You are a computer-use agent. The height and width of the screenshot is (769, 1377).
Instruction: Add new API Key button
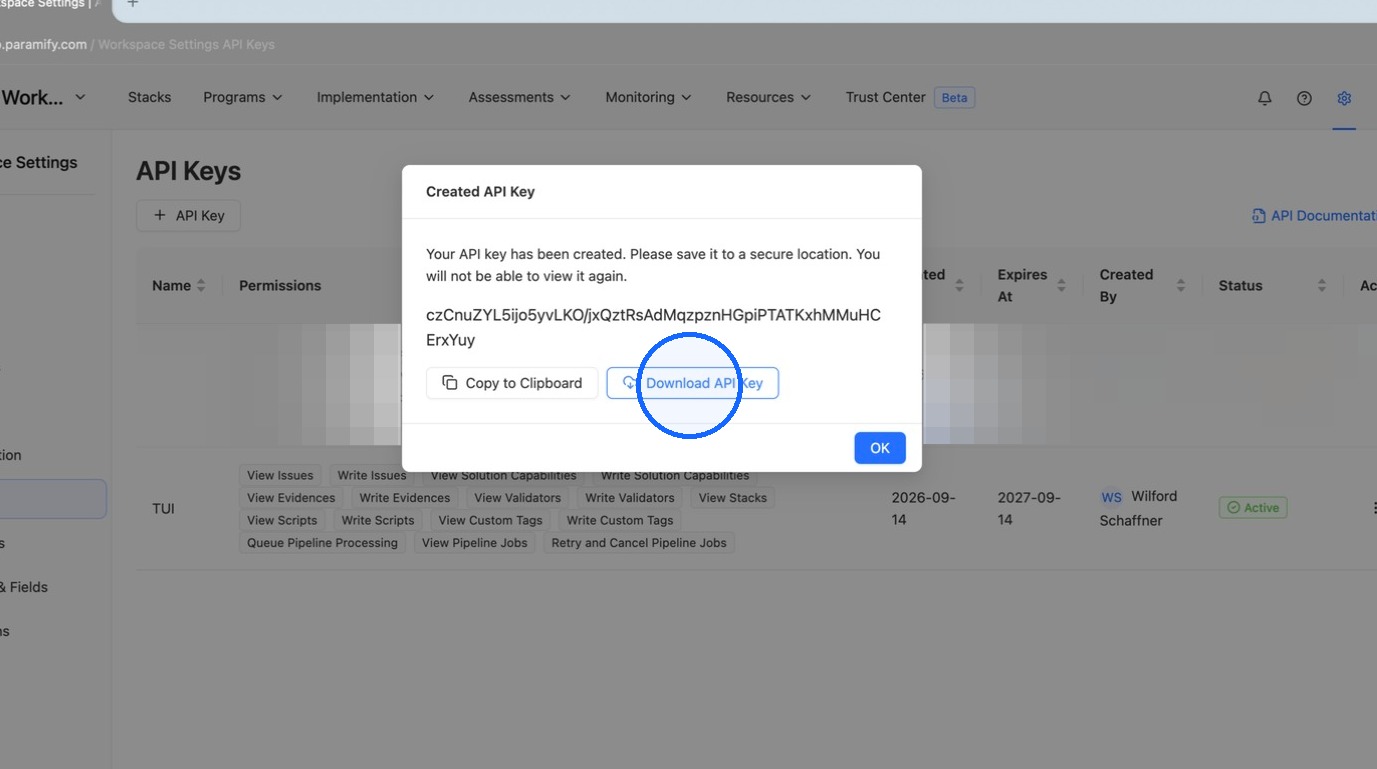coord(188,216)
